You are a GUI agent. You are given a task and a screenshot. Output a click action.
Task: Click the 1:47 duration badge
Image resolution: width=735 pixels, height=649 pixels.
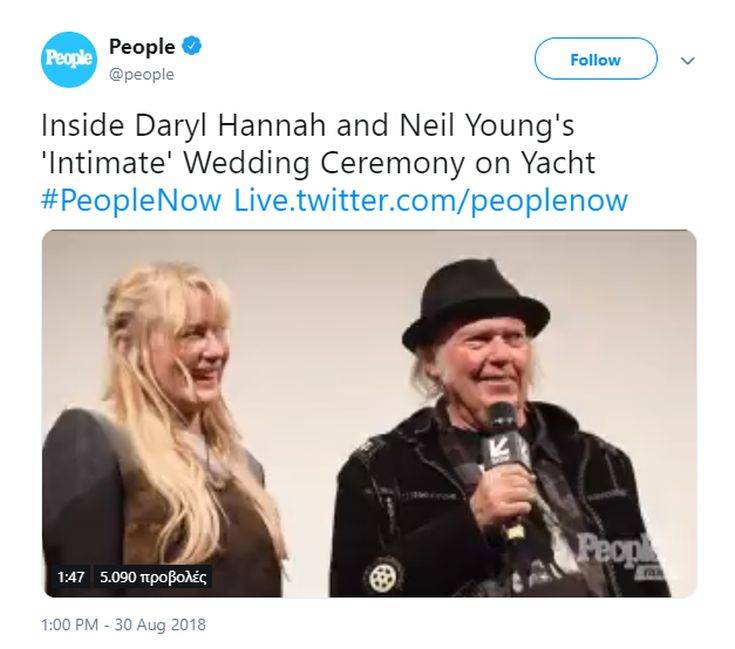pyautogui.click(x=71, y=577)
